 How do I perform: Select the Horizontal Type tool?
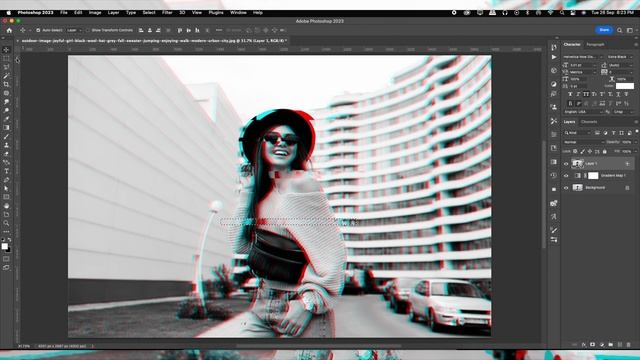click(6, 171)
